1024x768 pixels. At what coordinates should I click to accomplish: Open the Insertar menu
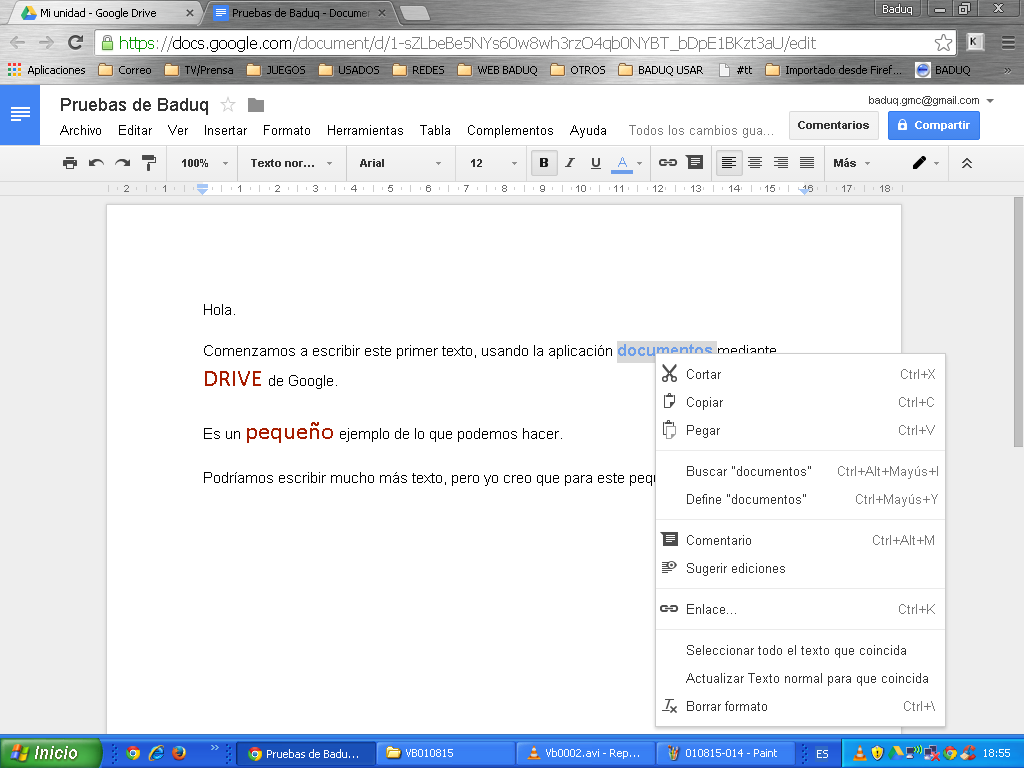pyautogui.click(x=225, y=131)
